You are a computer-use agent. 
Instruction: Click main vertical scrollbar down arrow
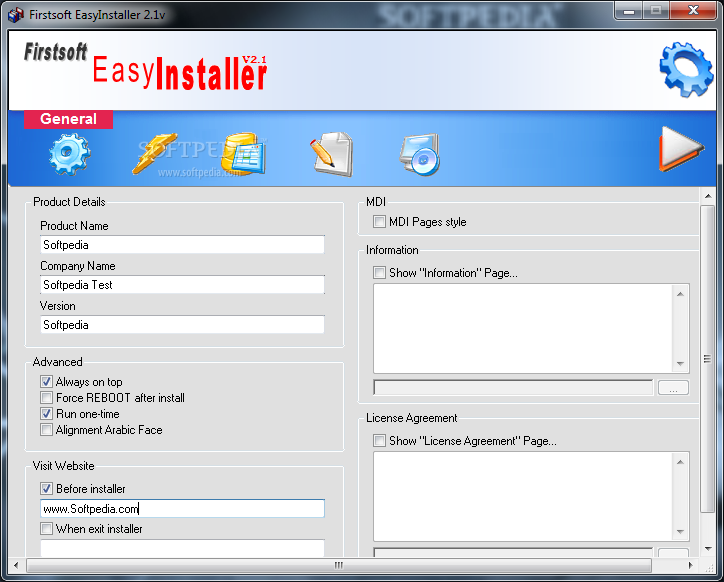[708, 549]
